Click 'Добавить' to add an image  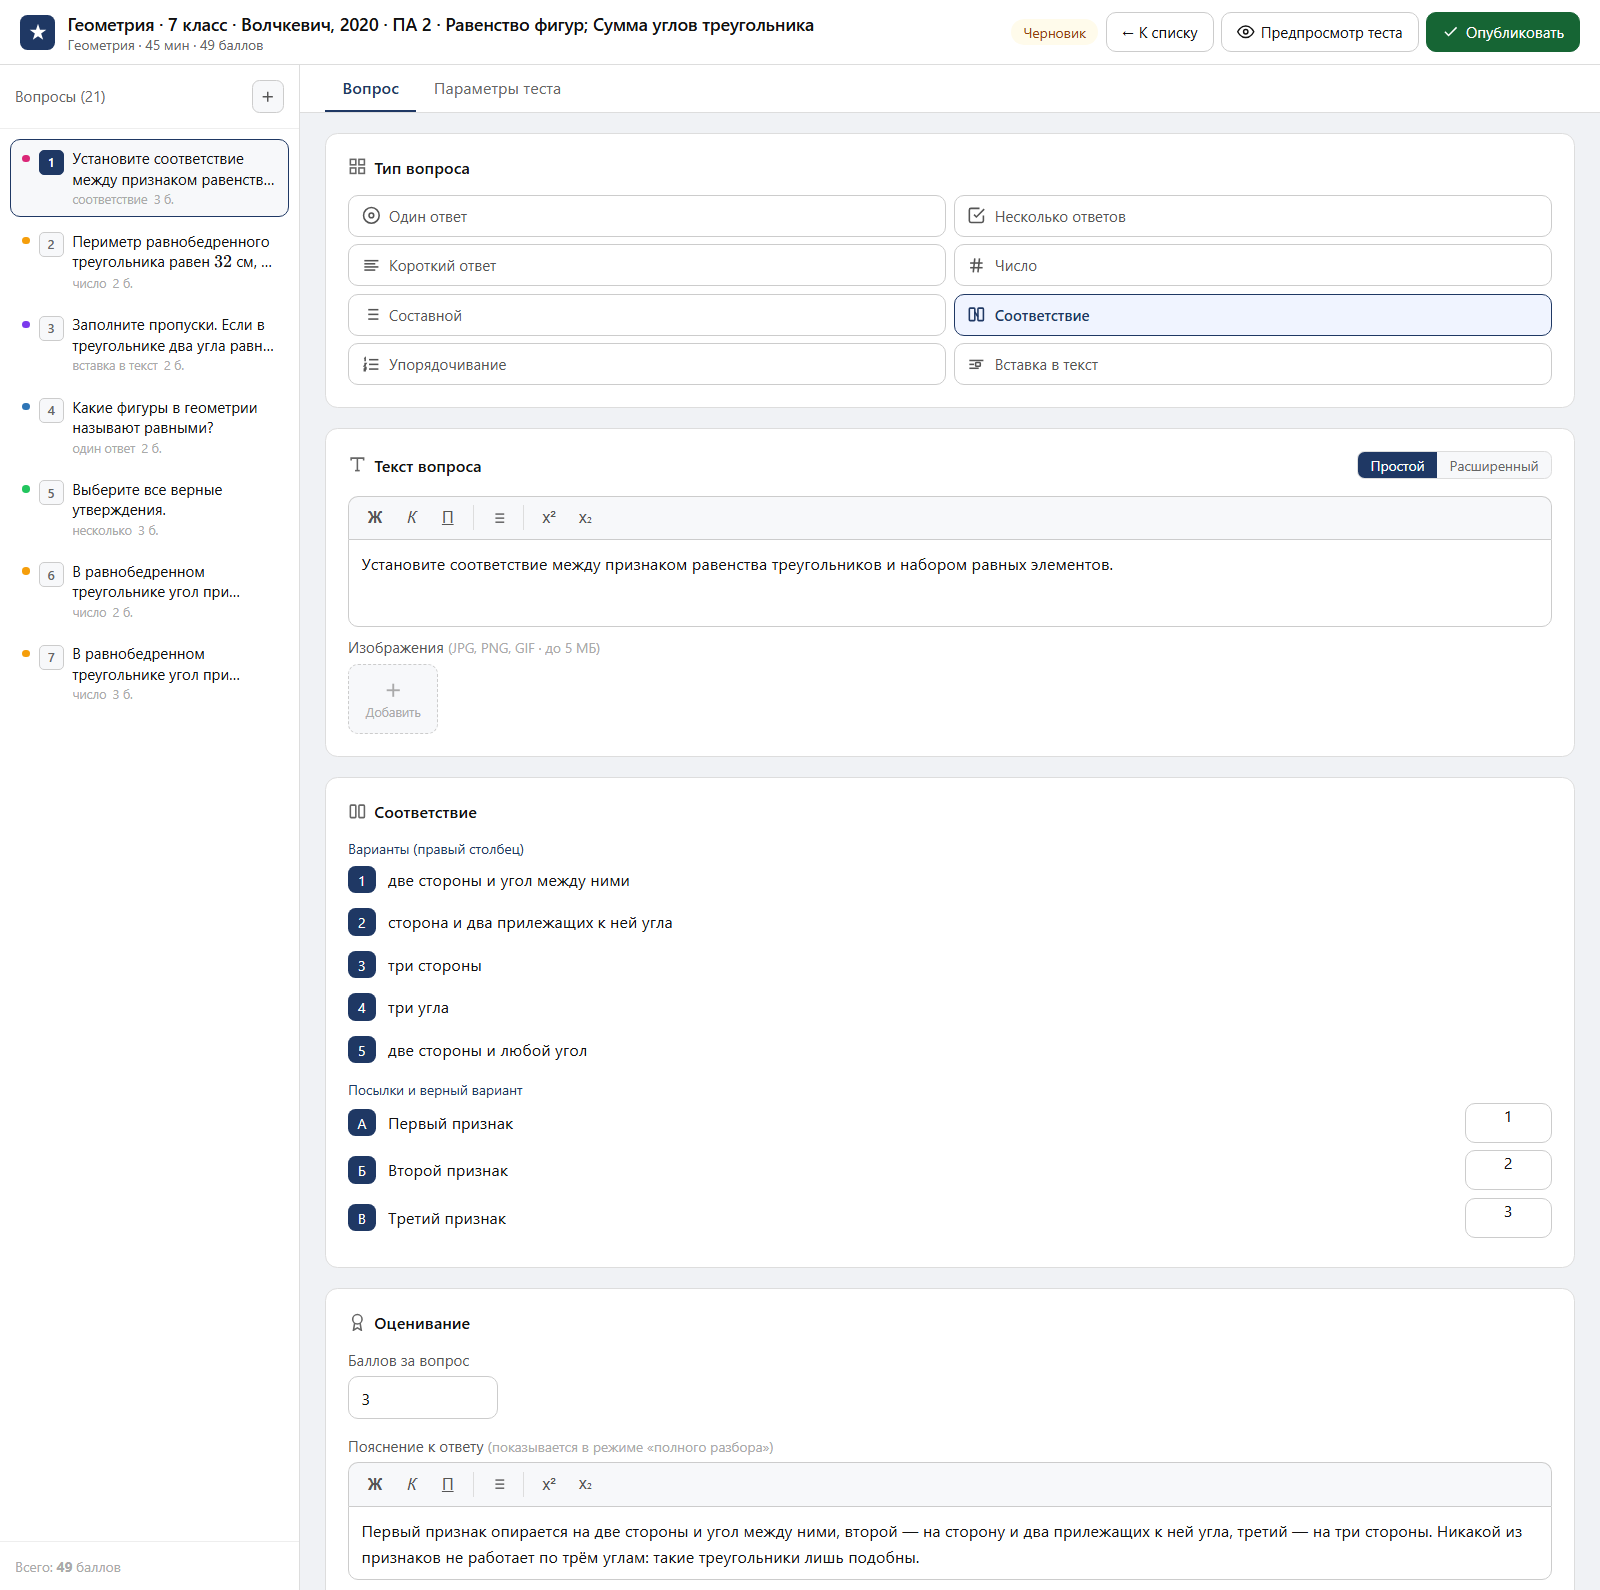[393, 699]
